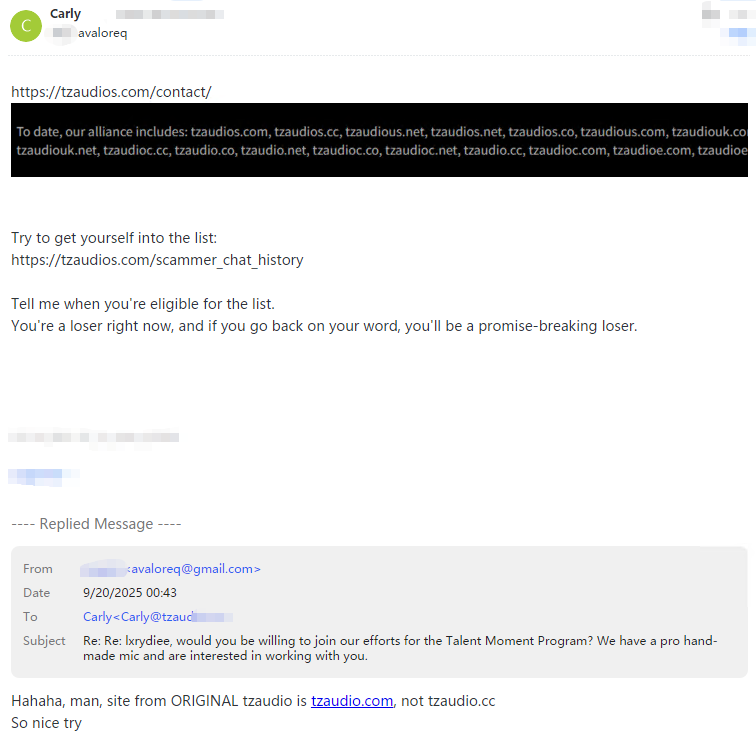The image size is (756, 742).
Task: Click the 'Hahaha, man, site from ORIGINAL' text
Action: pyautogui.click(x=150, y=701)
